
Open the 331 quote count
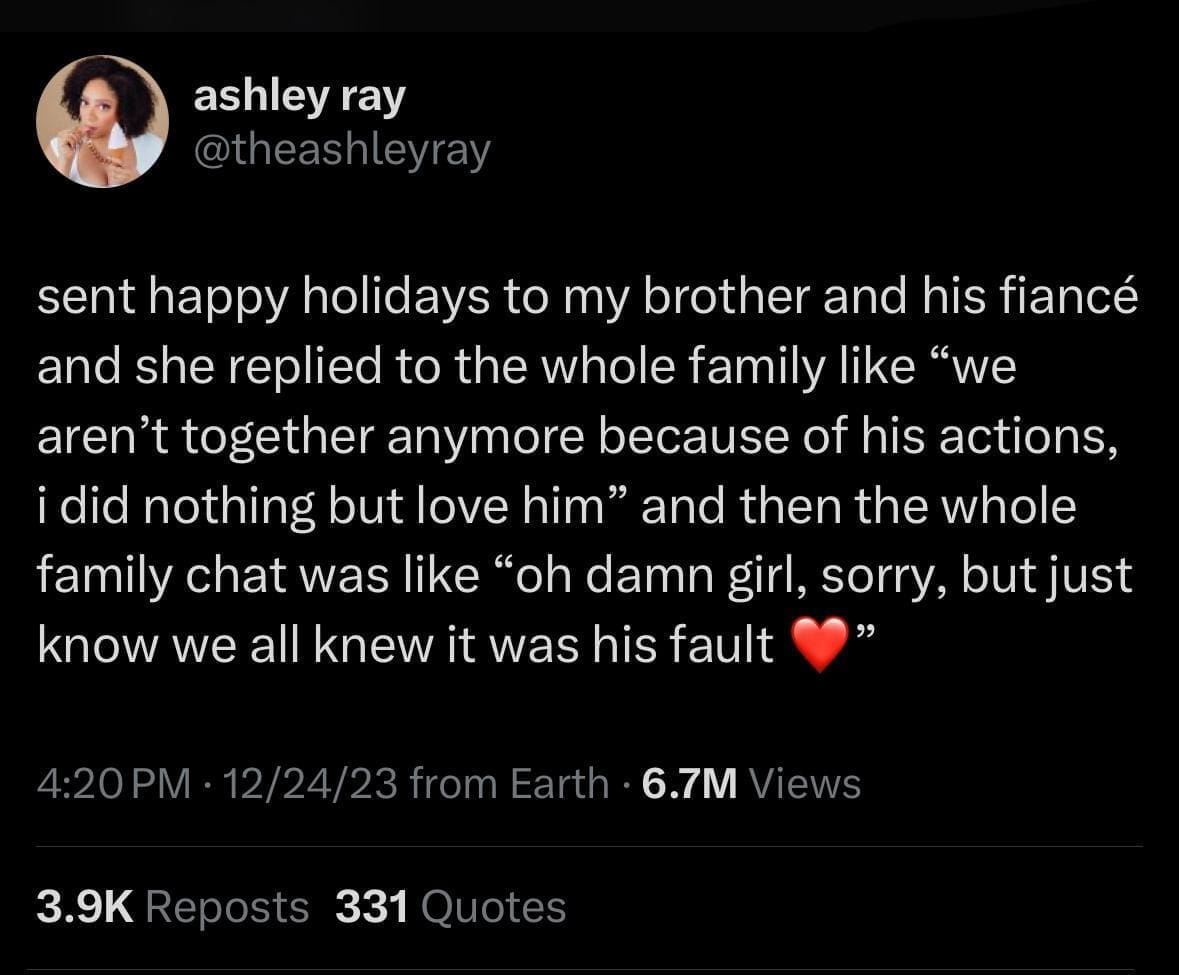coord(372,907)
